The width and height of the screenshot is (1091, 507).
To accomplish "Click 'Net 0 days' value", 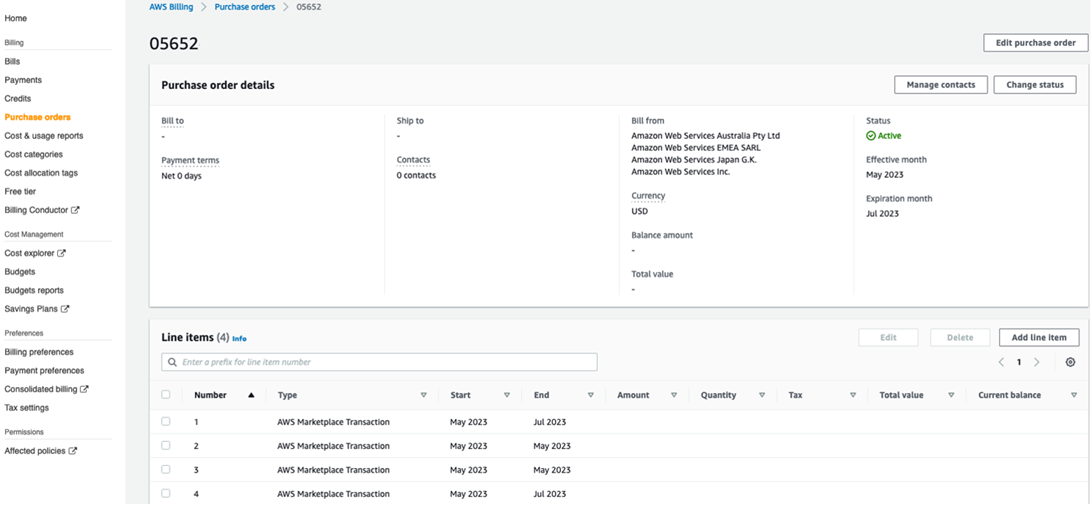I will coord(182,176).
